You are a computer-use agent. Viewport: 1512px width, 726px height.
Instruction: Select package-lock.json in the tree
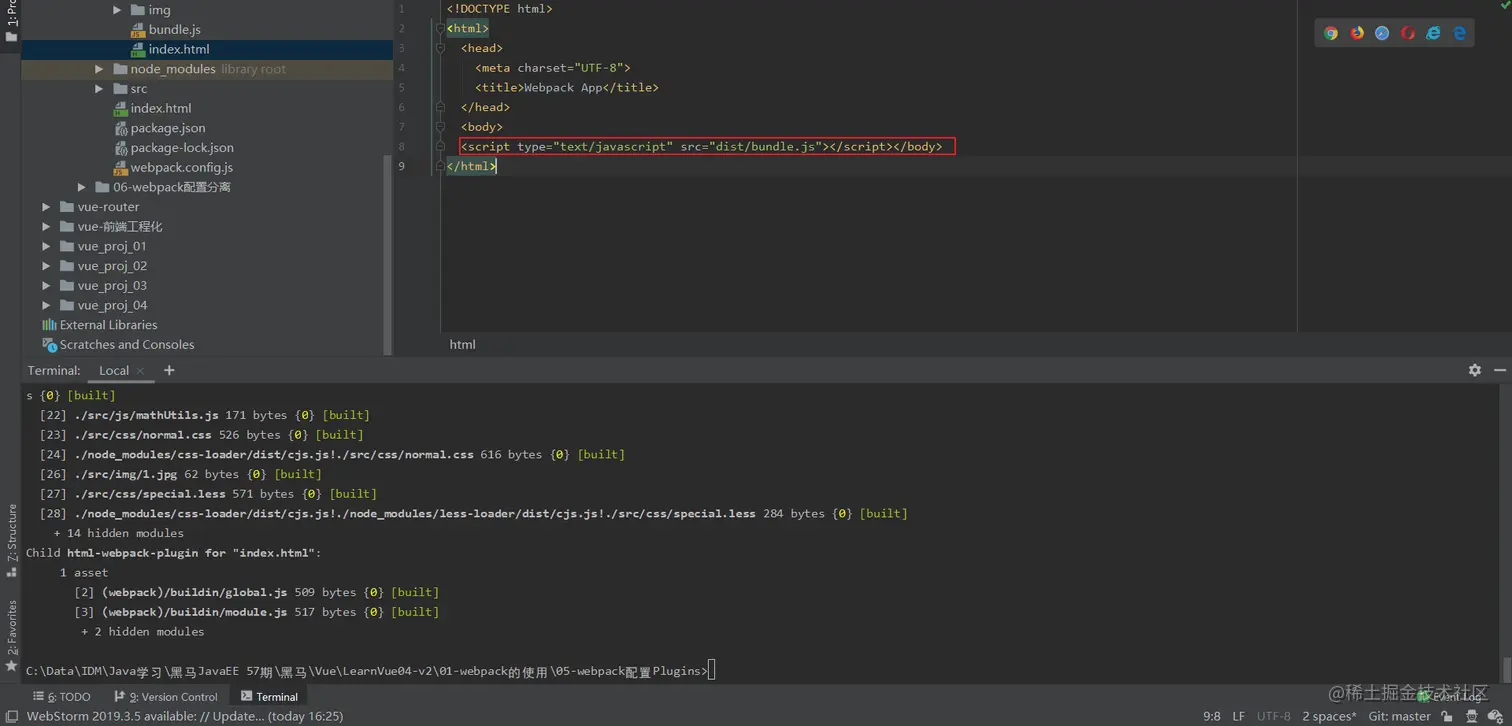coord(182,148)
